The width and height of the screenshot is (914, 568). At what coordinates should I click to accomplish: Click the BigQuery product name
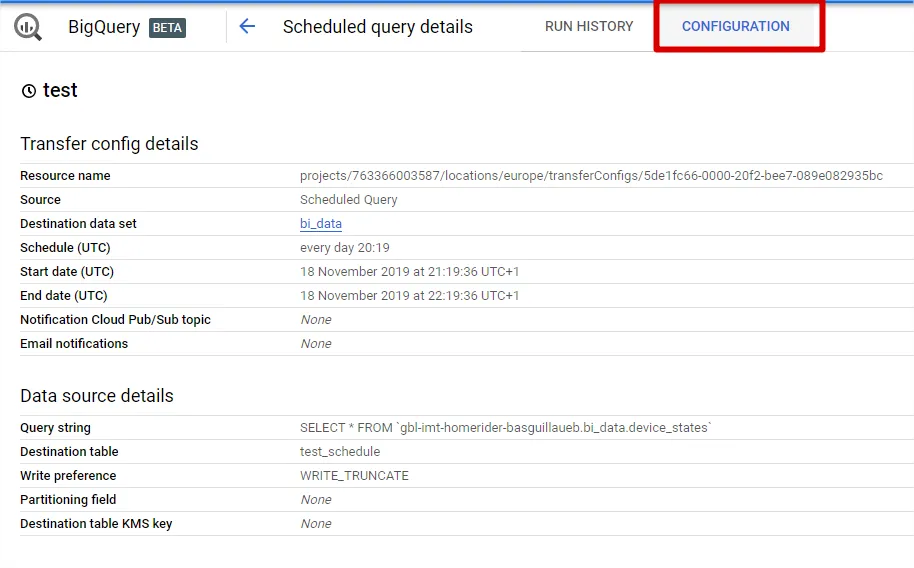[104, 27]
